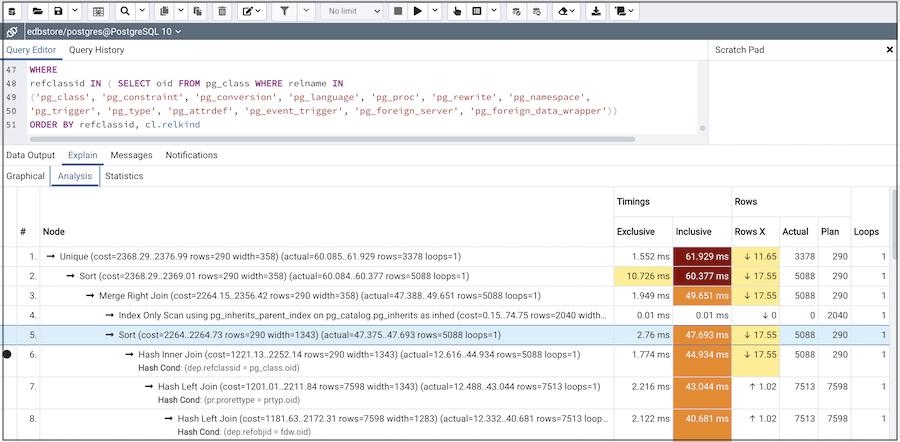Expand the Filter options dropdown
900x442 pixels.
tap(307, 11)
